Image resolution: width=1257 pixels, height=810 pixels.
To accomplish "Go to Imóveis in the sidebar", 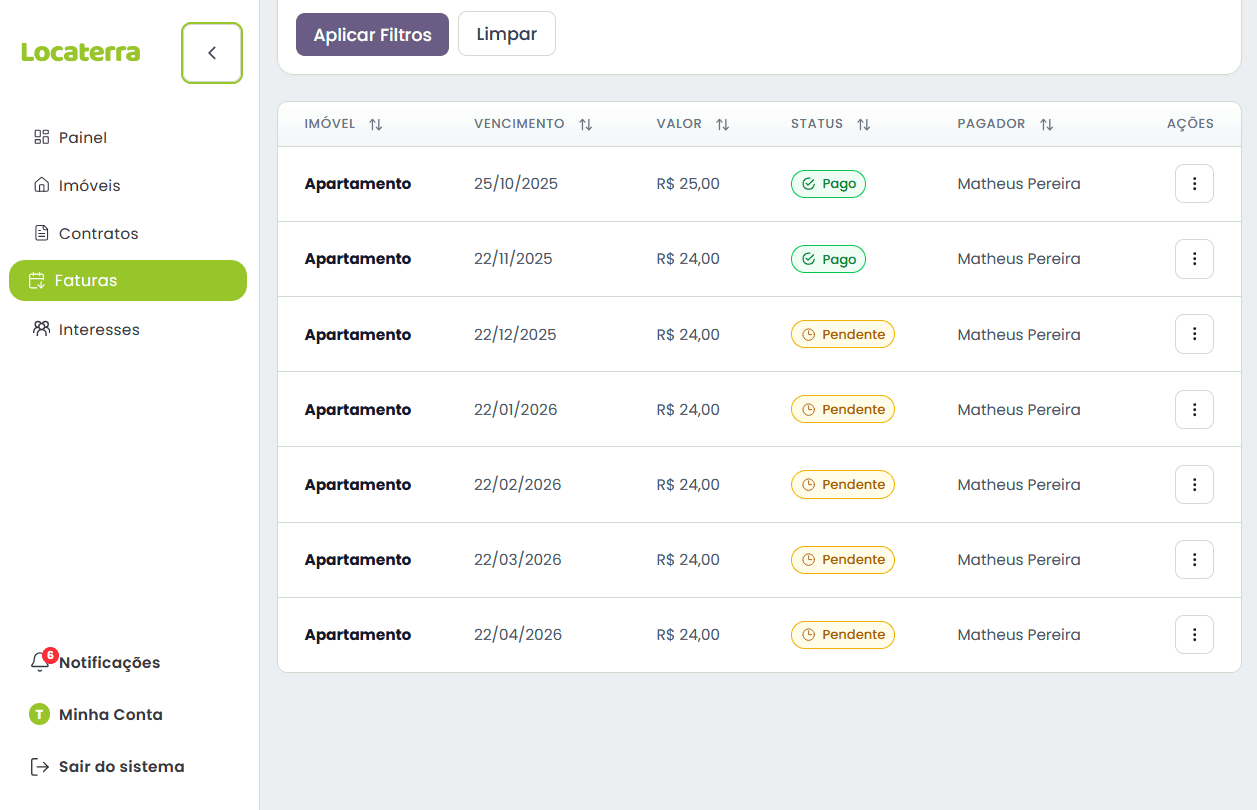I will point(89,186).
